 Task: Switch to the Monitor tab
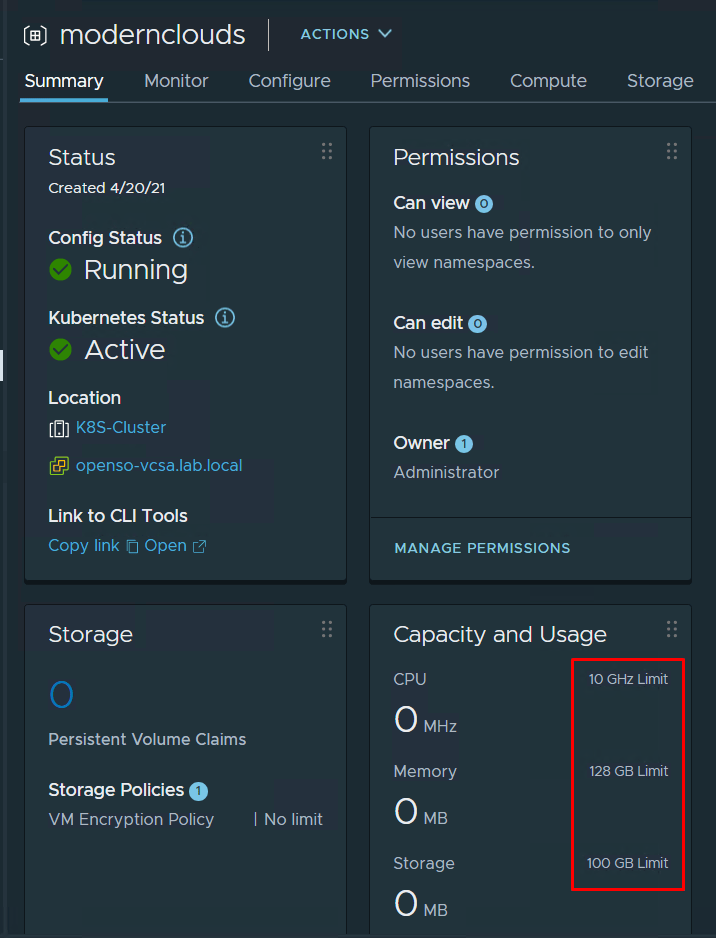(176, 81)
